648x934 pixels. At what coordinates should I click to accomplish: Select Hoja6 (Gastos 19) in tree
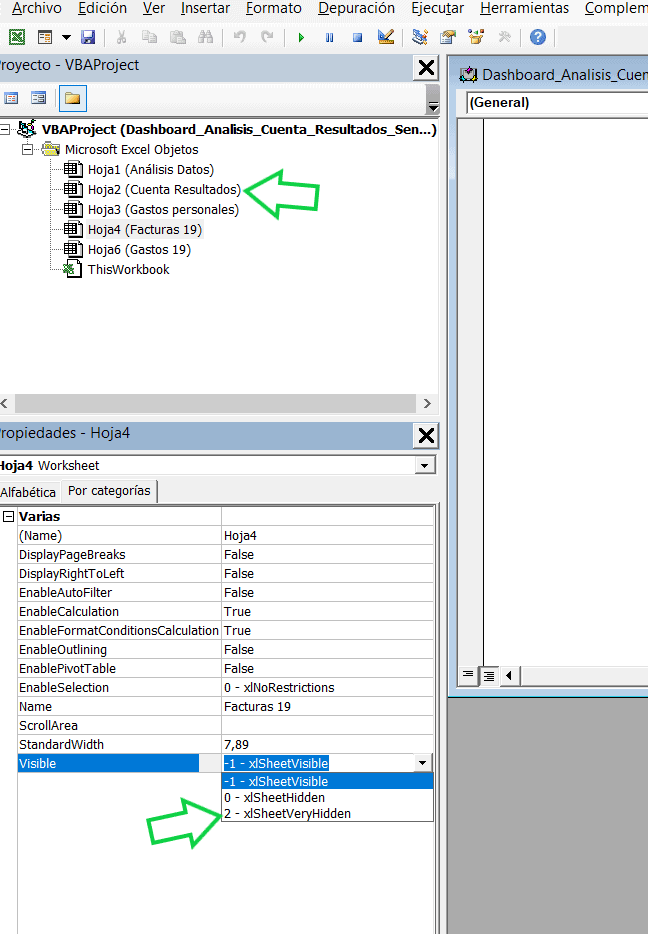pos(139,250)
